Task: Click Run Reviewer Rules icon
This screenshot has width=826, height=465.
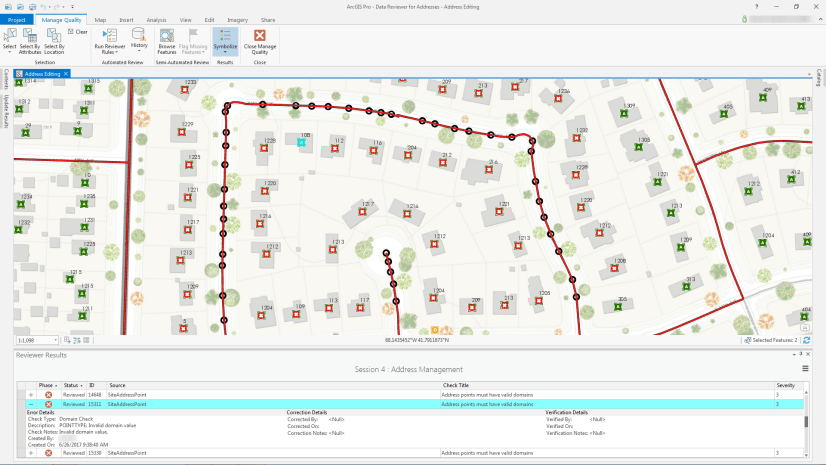Action: (110, 35)
